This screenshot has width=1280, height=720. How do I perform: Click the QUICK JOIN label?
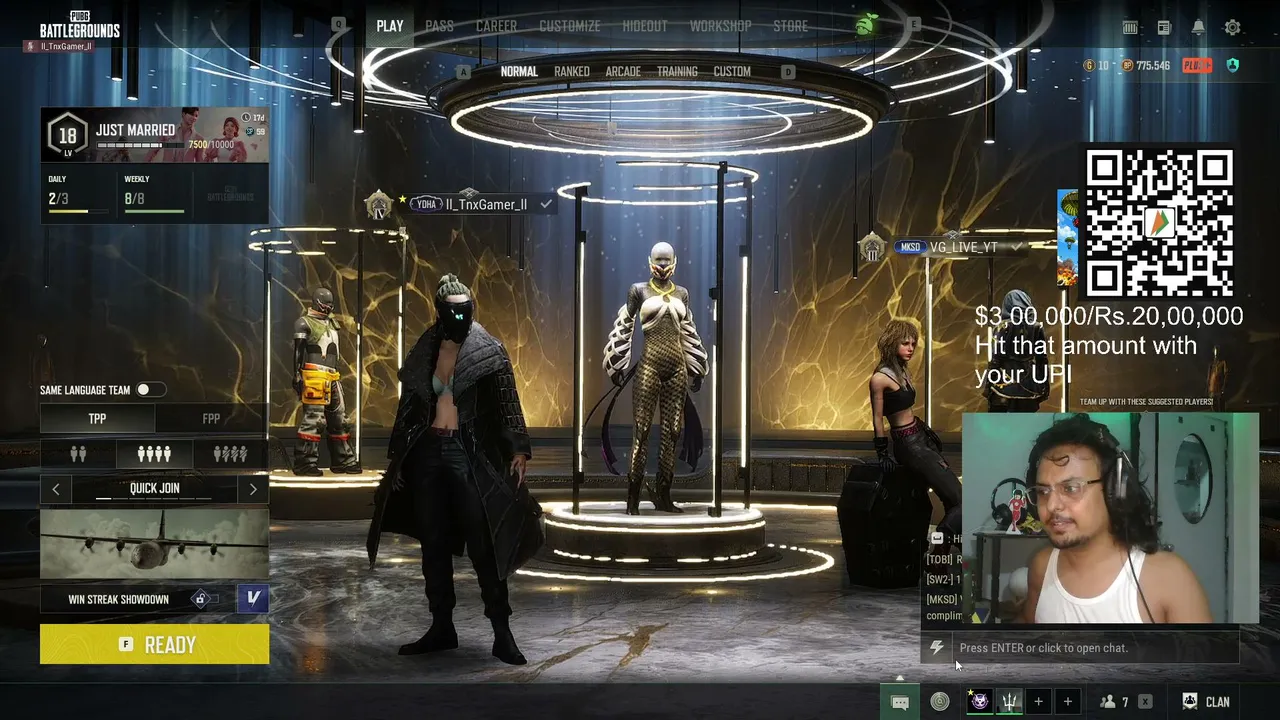[154, 489]
